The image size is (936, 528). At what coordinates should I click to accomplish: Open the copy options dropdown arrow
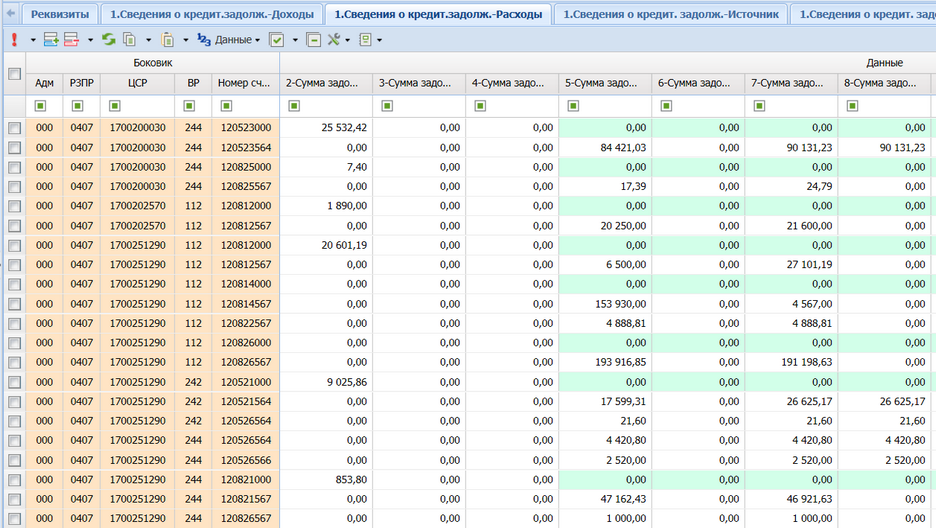point(148,40)
